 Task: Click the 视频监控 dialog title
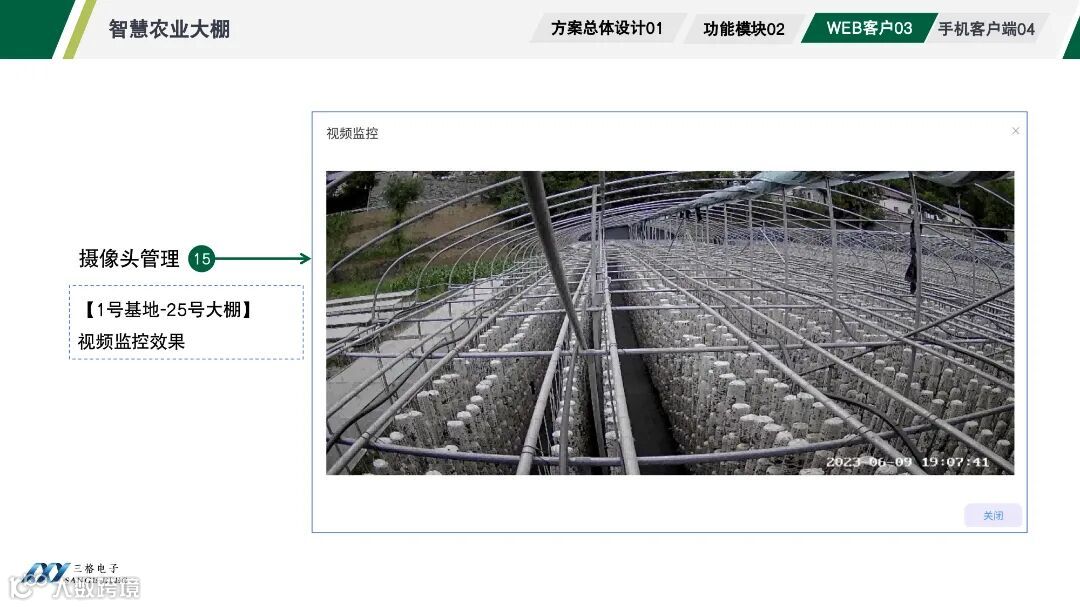[x=352, y=133]
